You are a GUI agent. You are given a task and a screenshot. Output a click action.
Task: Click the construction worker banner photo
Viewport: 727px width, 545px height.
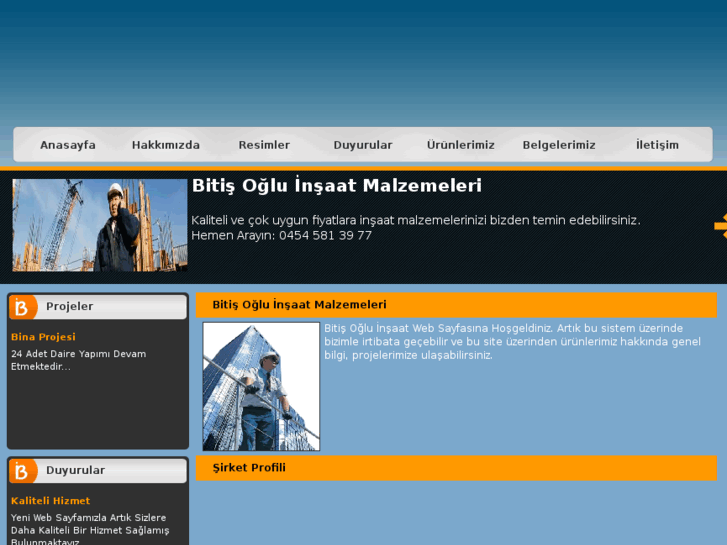point(100,225)
